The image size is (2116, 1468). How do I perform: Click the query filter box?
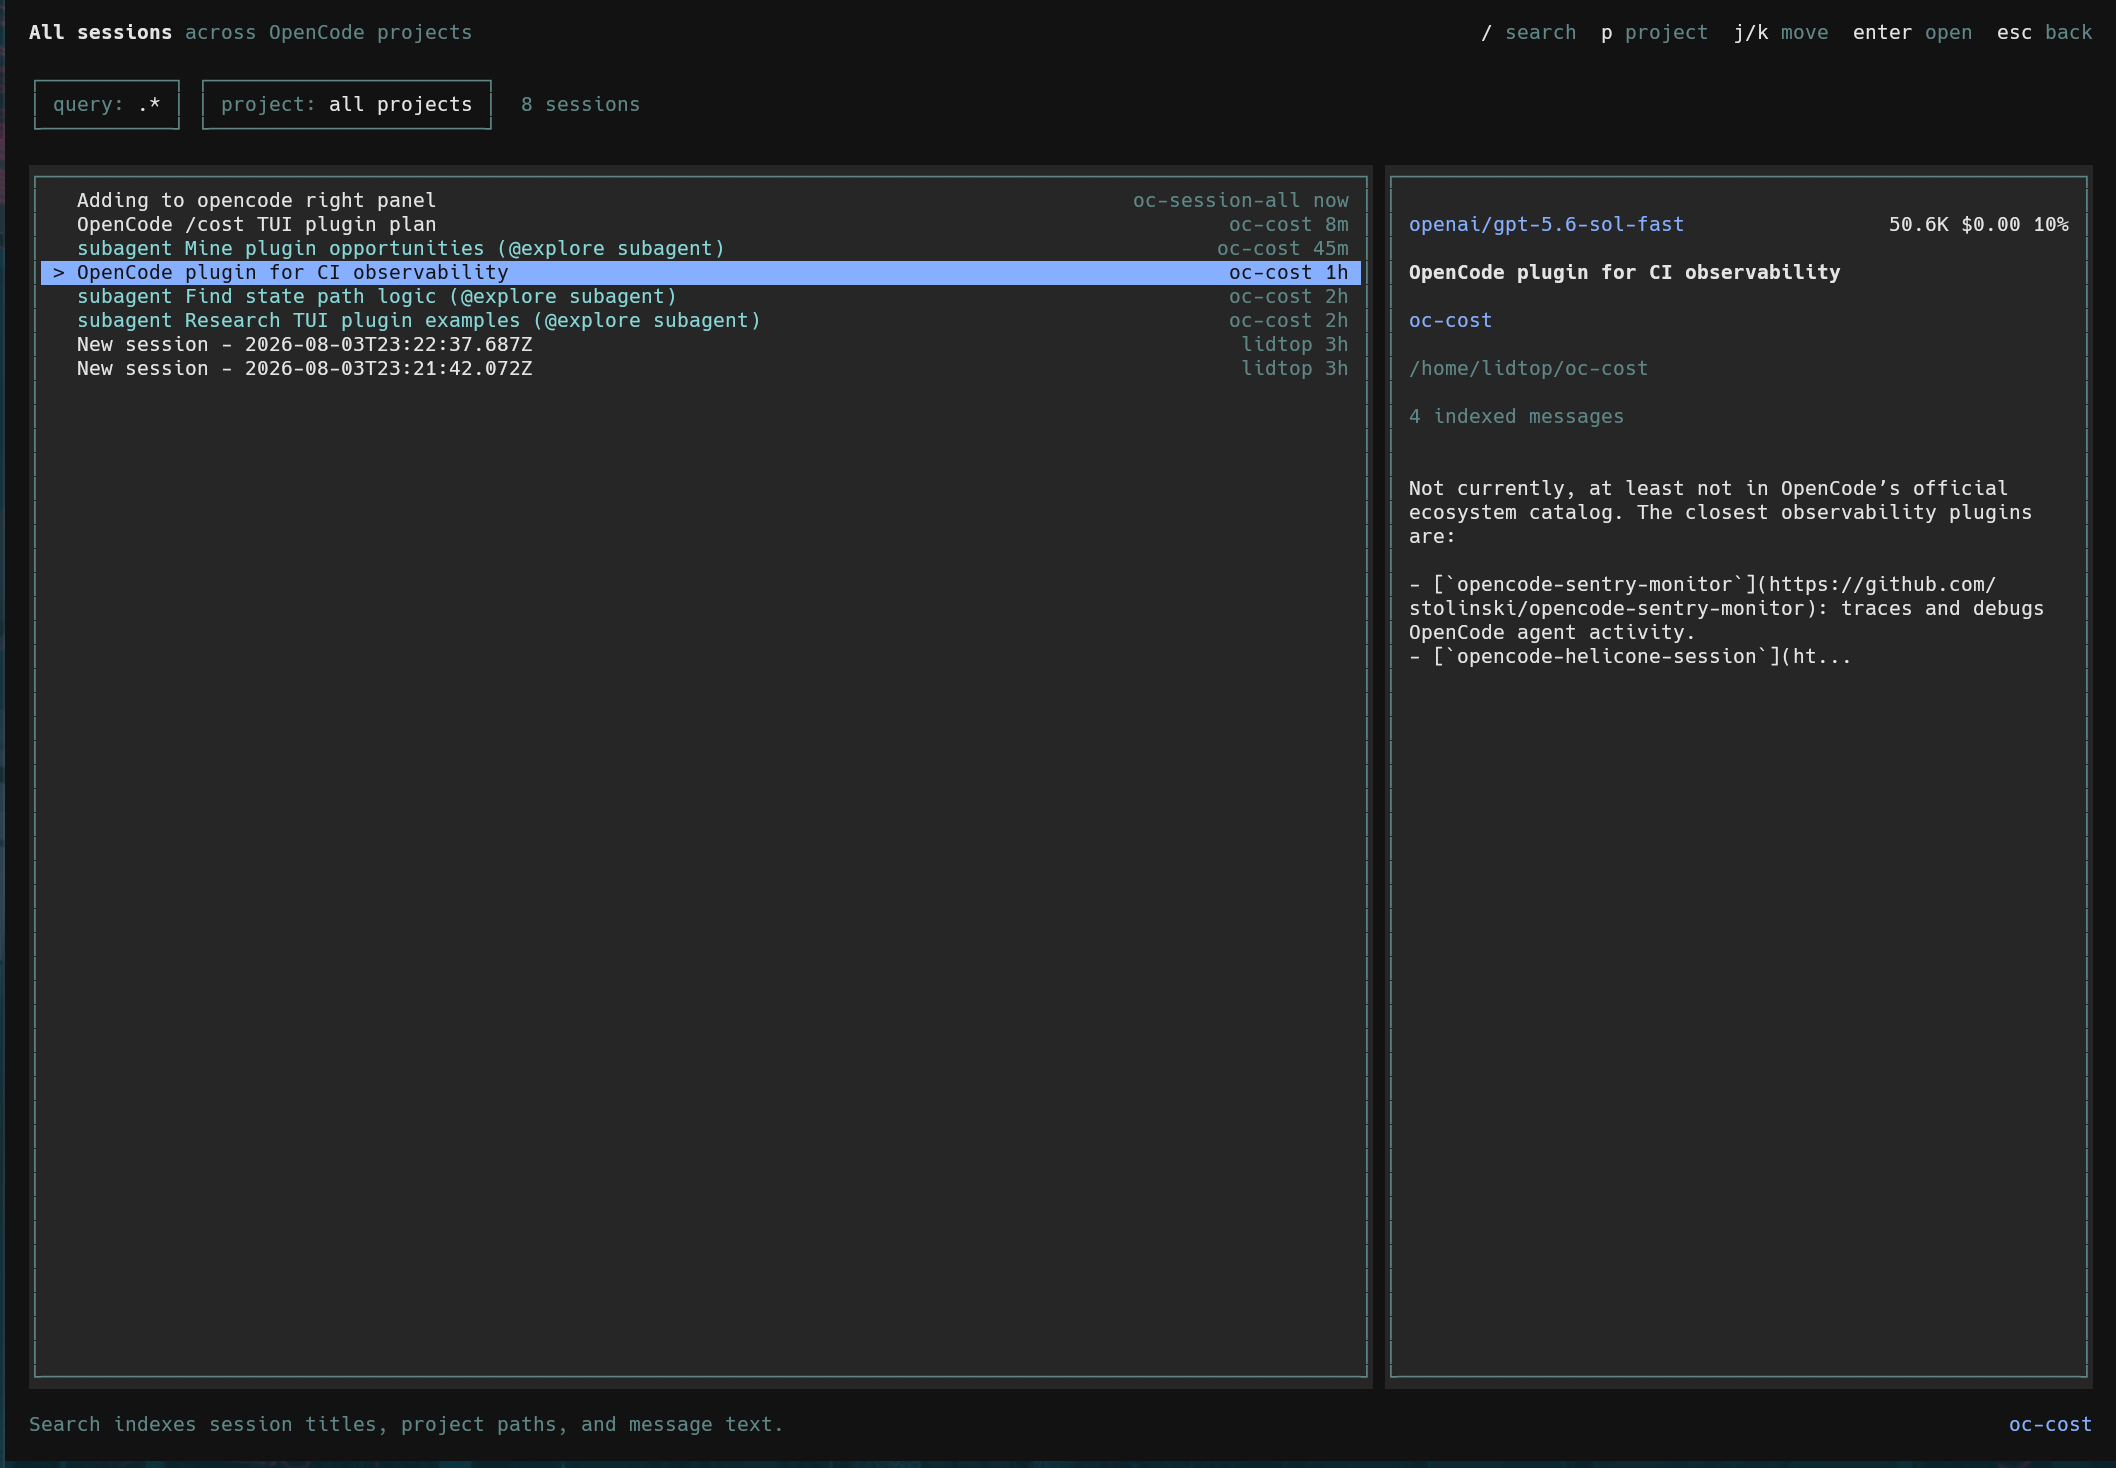(x=107, y=105)
